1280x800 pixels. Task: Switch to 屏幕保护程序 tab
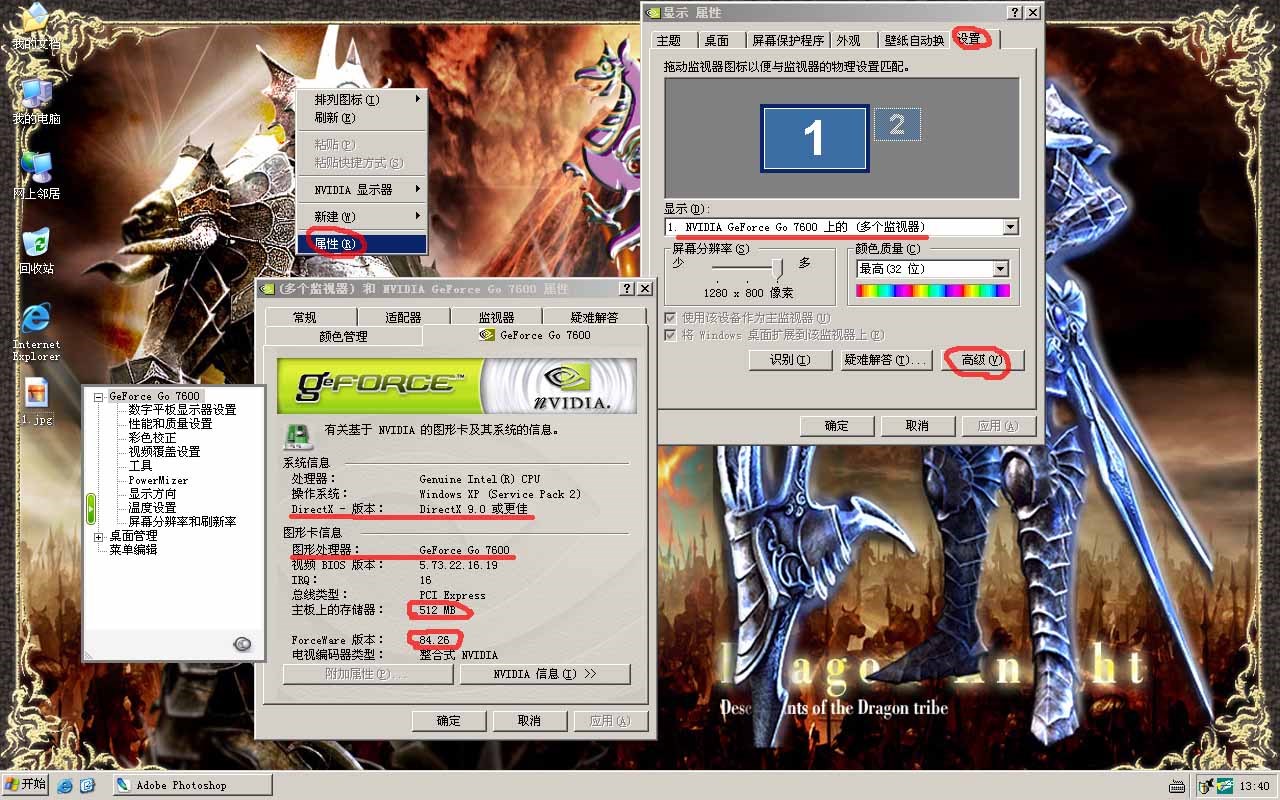coord(788,40)
